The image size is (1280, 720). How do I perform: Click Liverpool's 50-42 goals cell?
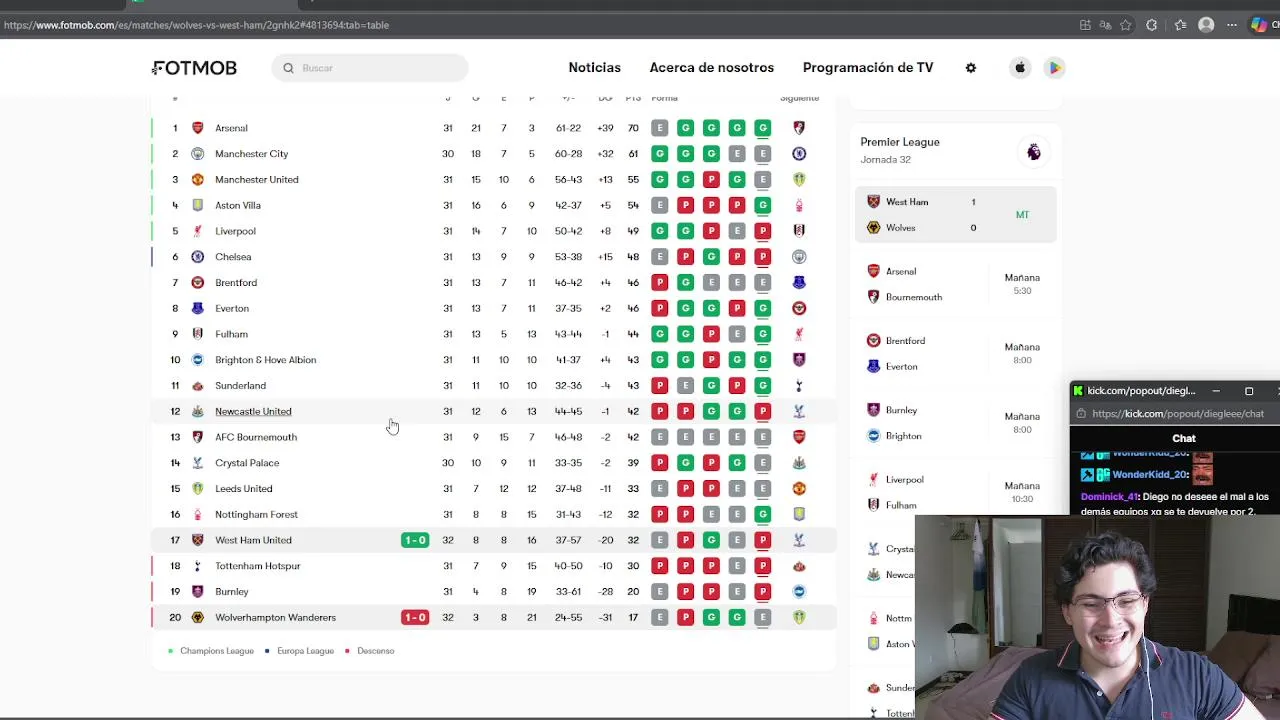(x=568, y=231)
